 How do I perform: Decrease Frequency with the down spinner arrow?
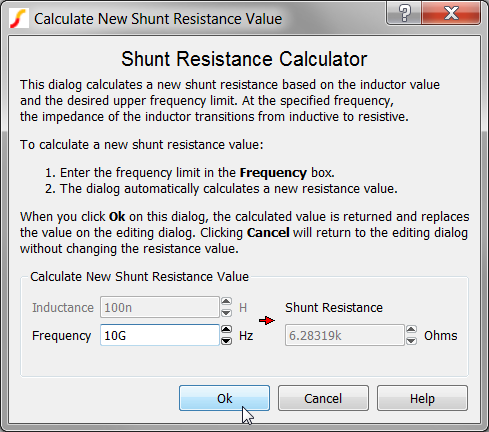click(x=226, y=341)
